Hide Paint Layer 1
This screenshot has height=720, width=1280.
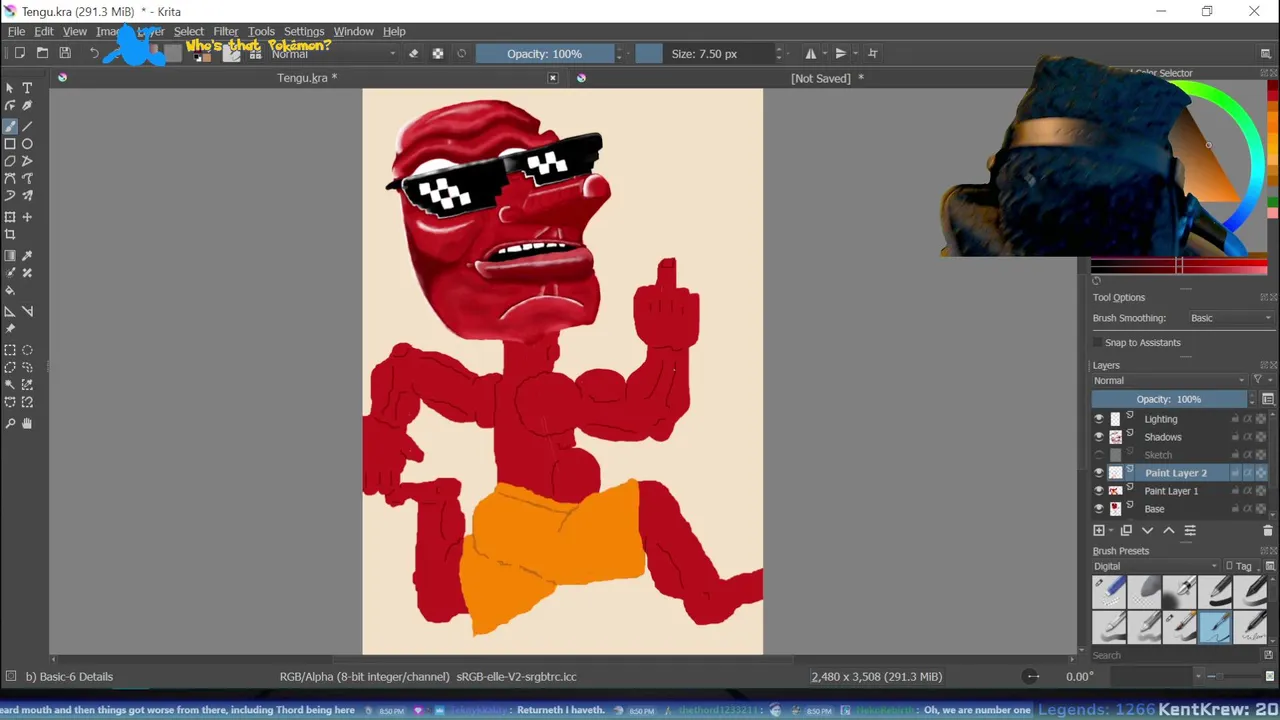point(1099,491)
